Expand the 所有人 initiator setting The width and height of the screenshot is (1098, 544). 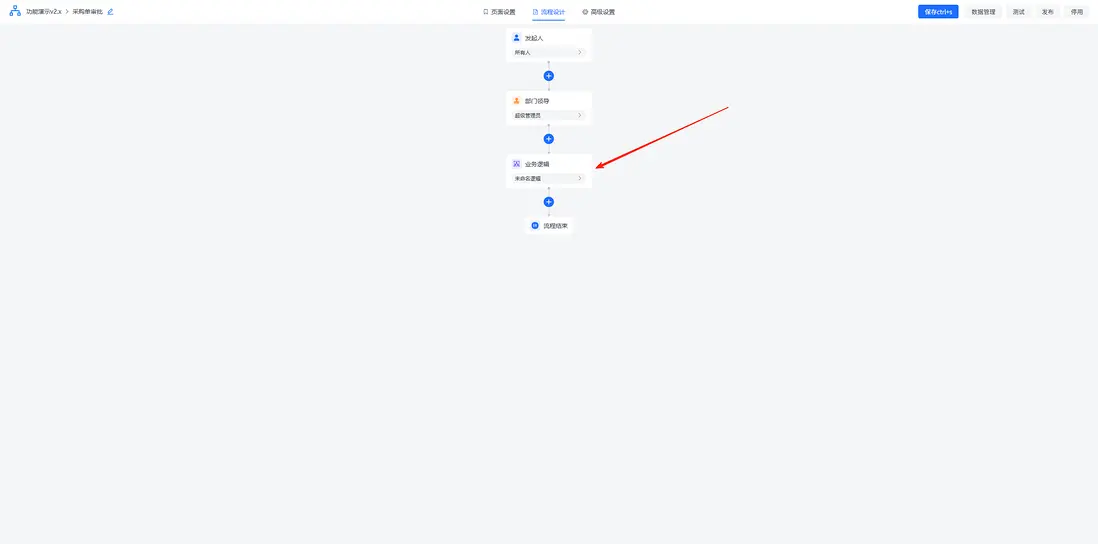click(x=549, y=53)
